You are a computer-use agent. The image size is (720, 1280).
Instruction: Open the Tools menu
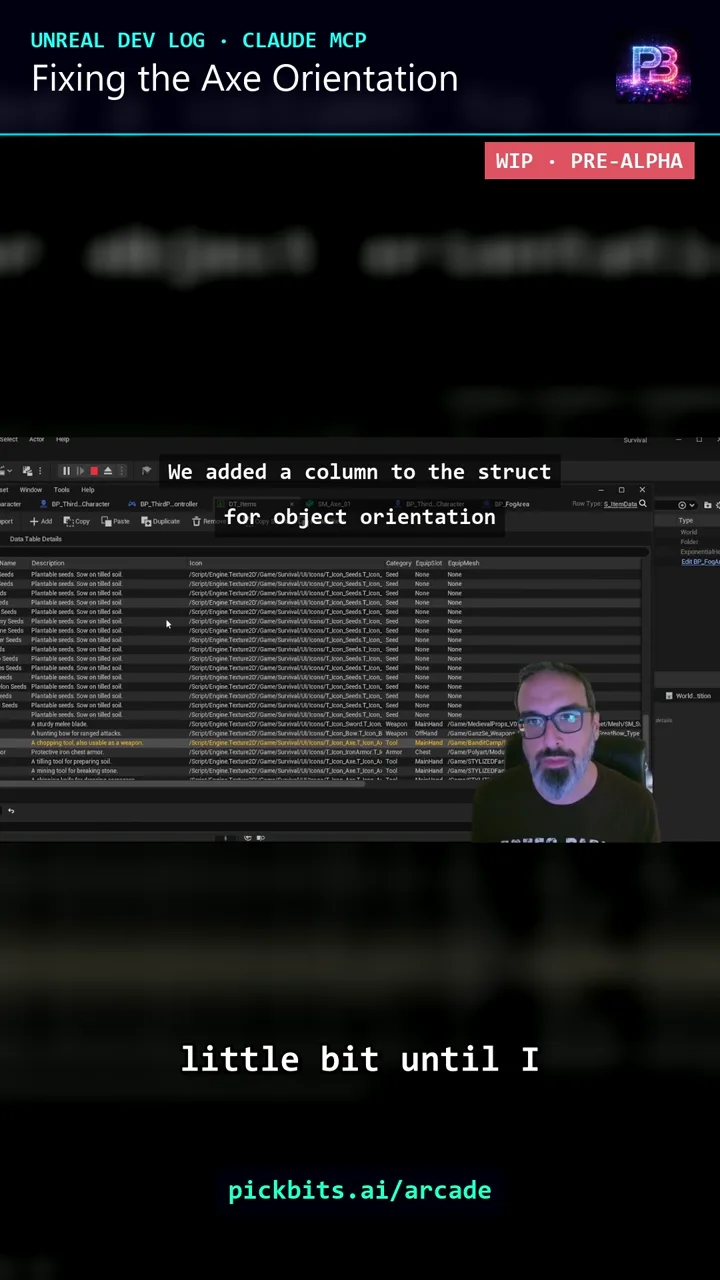(x=62, y=490)
